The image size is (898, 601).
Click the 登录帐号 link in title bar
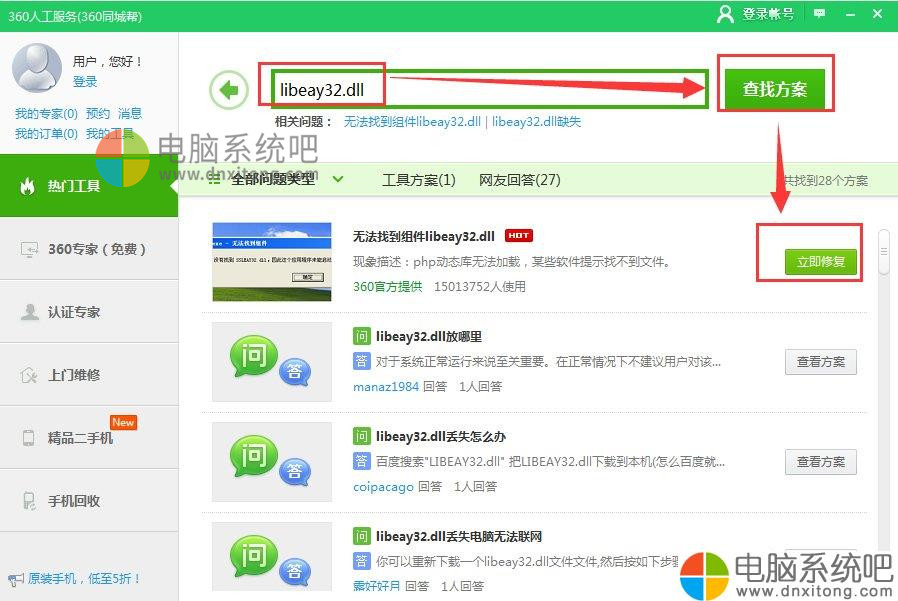(768, 14)
